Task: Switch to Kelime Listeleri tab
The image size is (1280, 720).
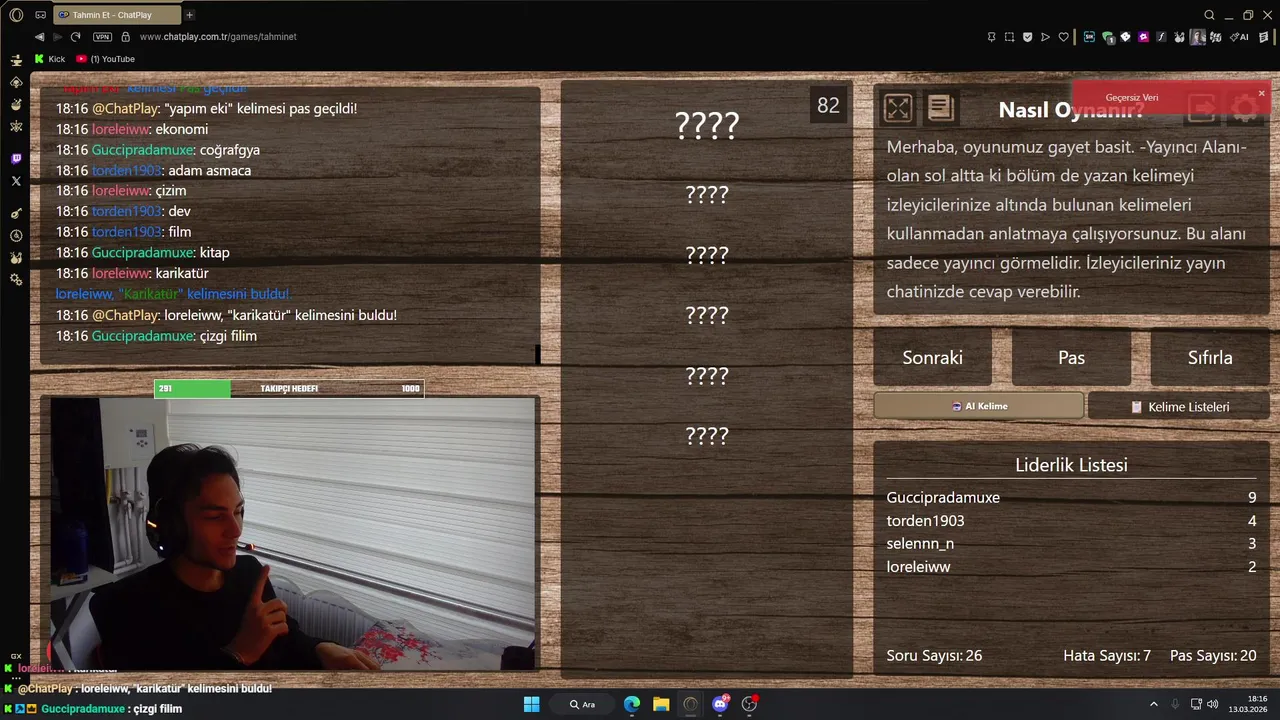Action: 1179,406
